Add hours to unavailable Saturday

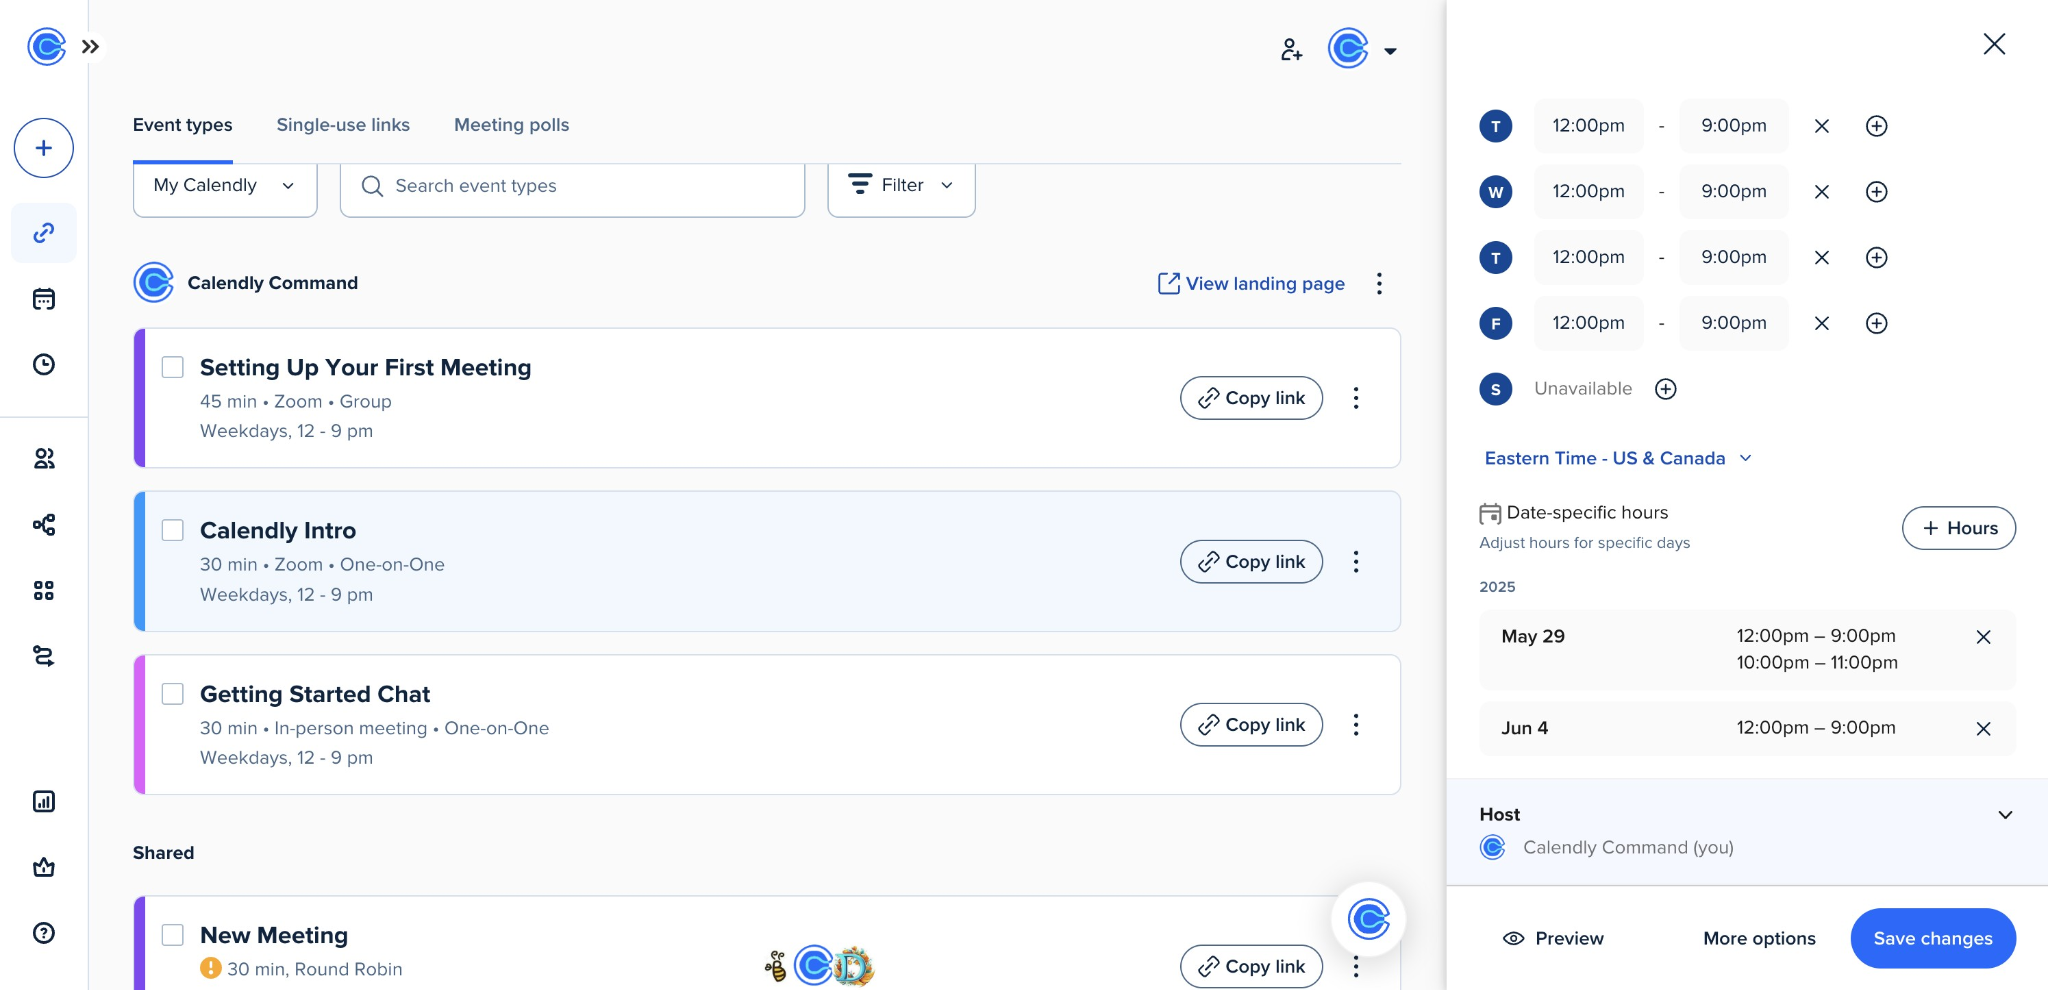(1666, 389)
